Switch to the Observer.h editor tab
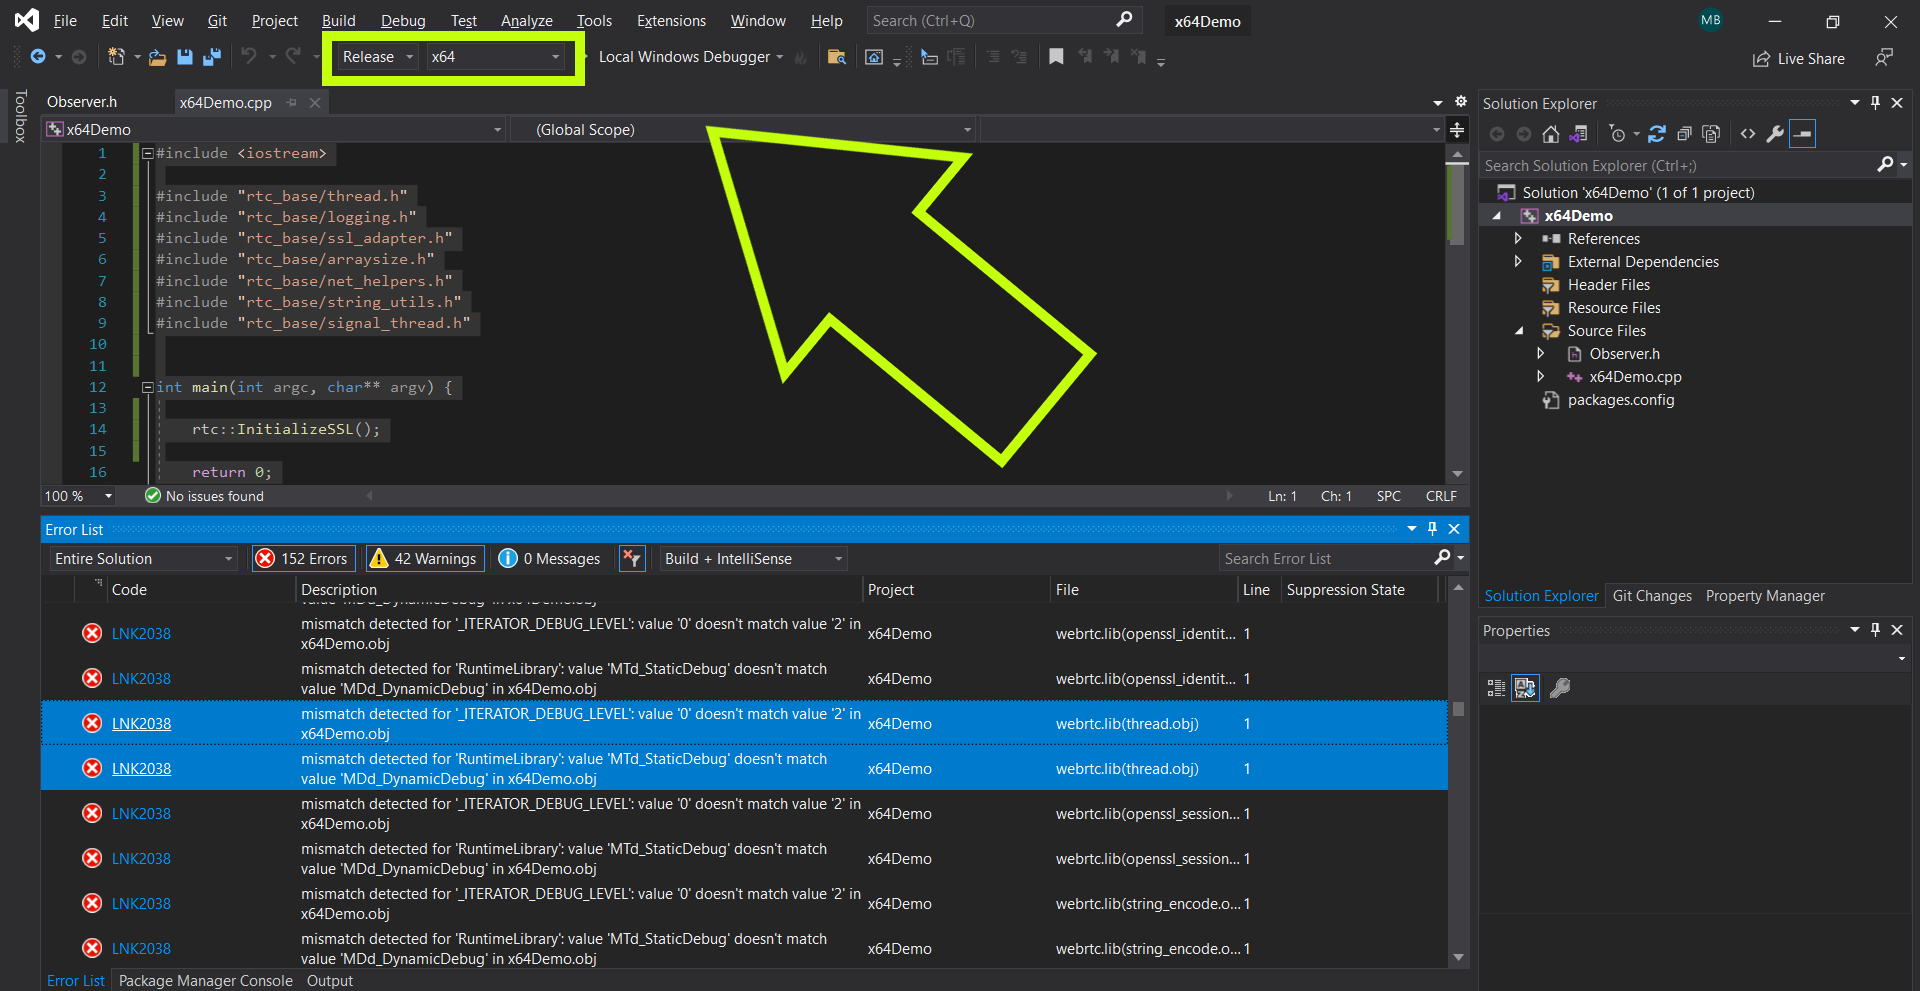This screenshot has height=991, width=1920. pos(82,102)
